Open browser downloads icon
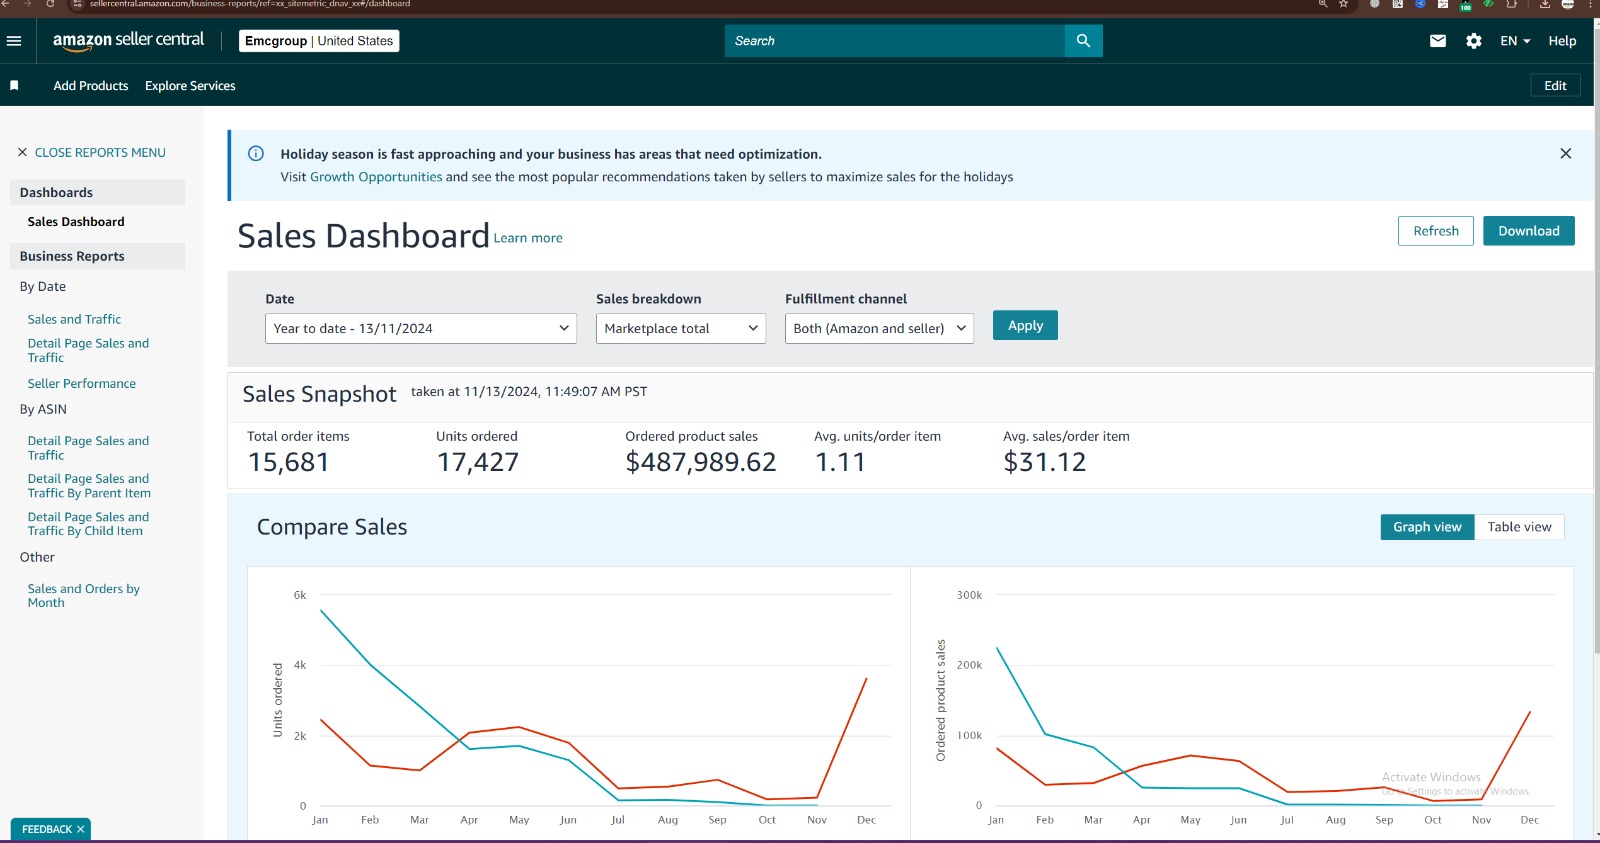This screenshot has height=843, width=1600. [1545, 4]
